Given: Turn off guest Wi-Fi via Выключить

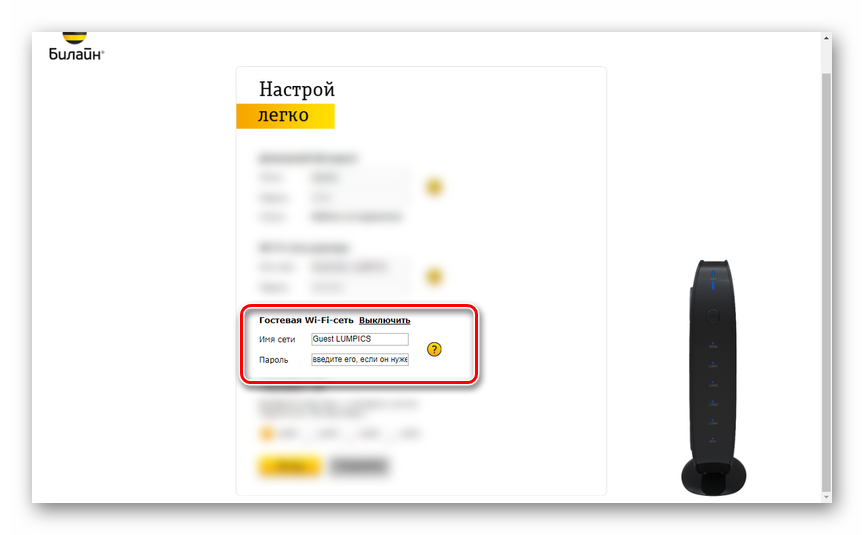Looking at the screenshot, I should [385, 320].
